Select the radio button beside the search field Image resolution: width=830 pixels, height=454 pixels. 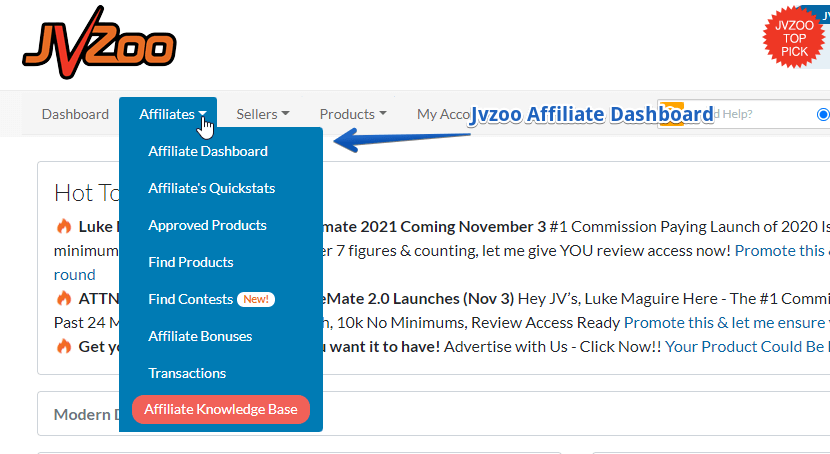coord(823,114)
